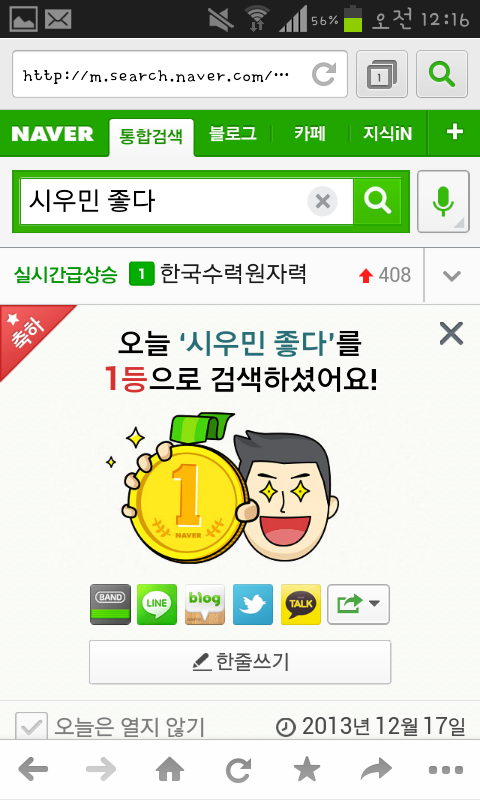Dismiss the first-place congratulation banner
This screenshot has width=480, height=800.
451,334
